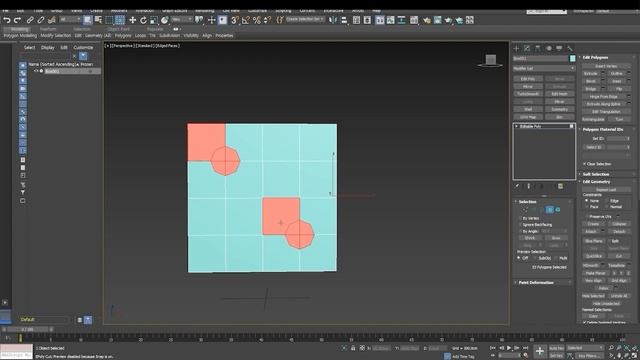640x360 pixels.
Task: Select the Normal constraint radio button
Action: [606, 207]
